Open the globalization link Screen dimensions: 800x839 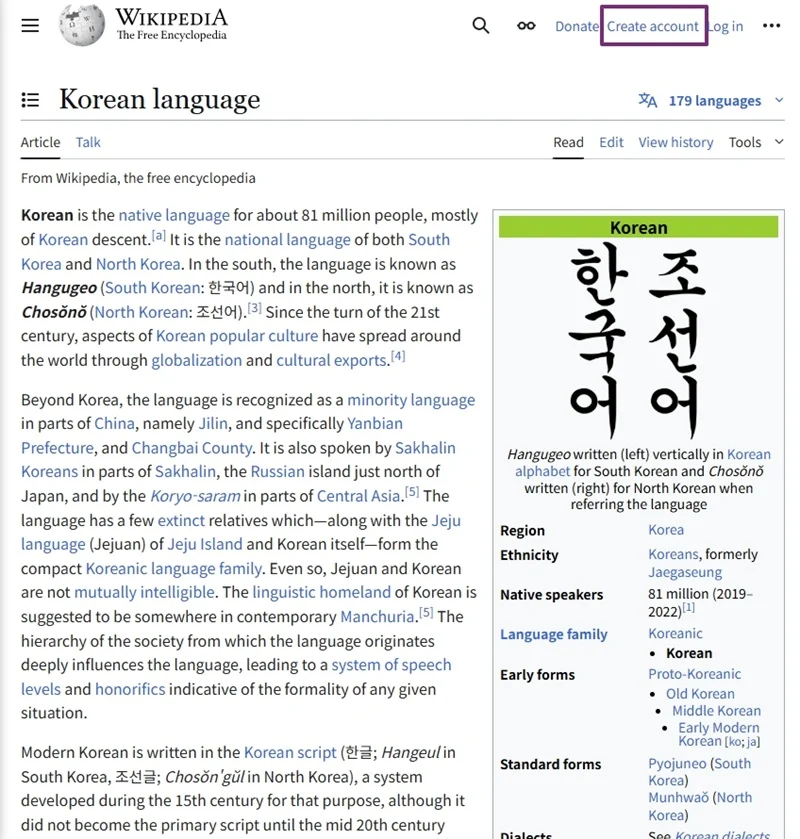coord(196,361)
